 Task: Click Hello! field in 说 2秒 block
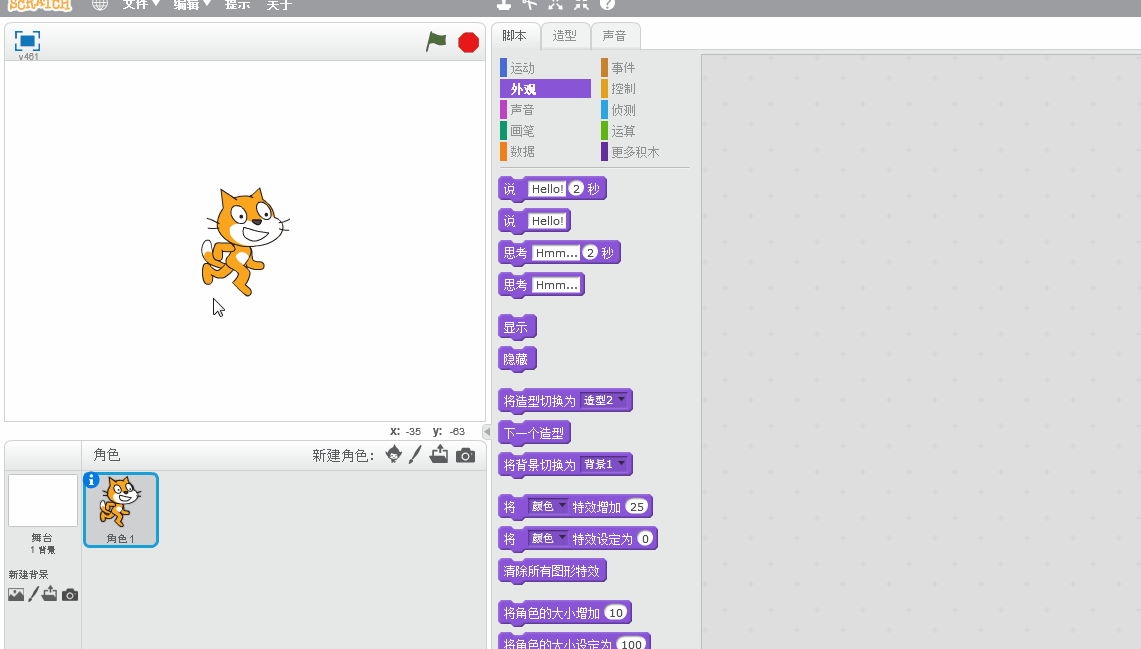pos(547,189)
